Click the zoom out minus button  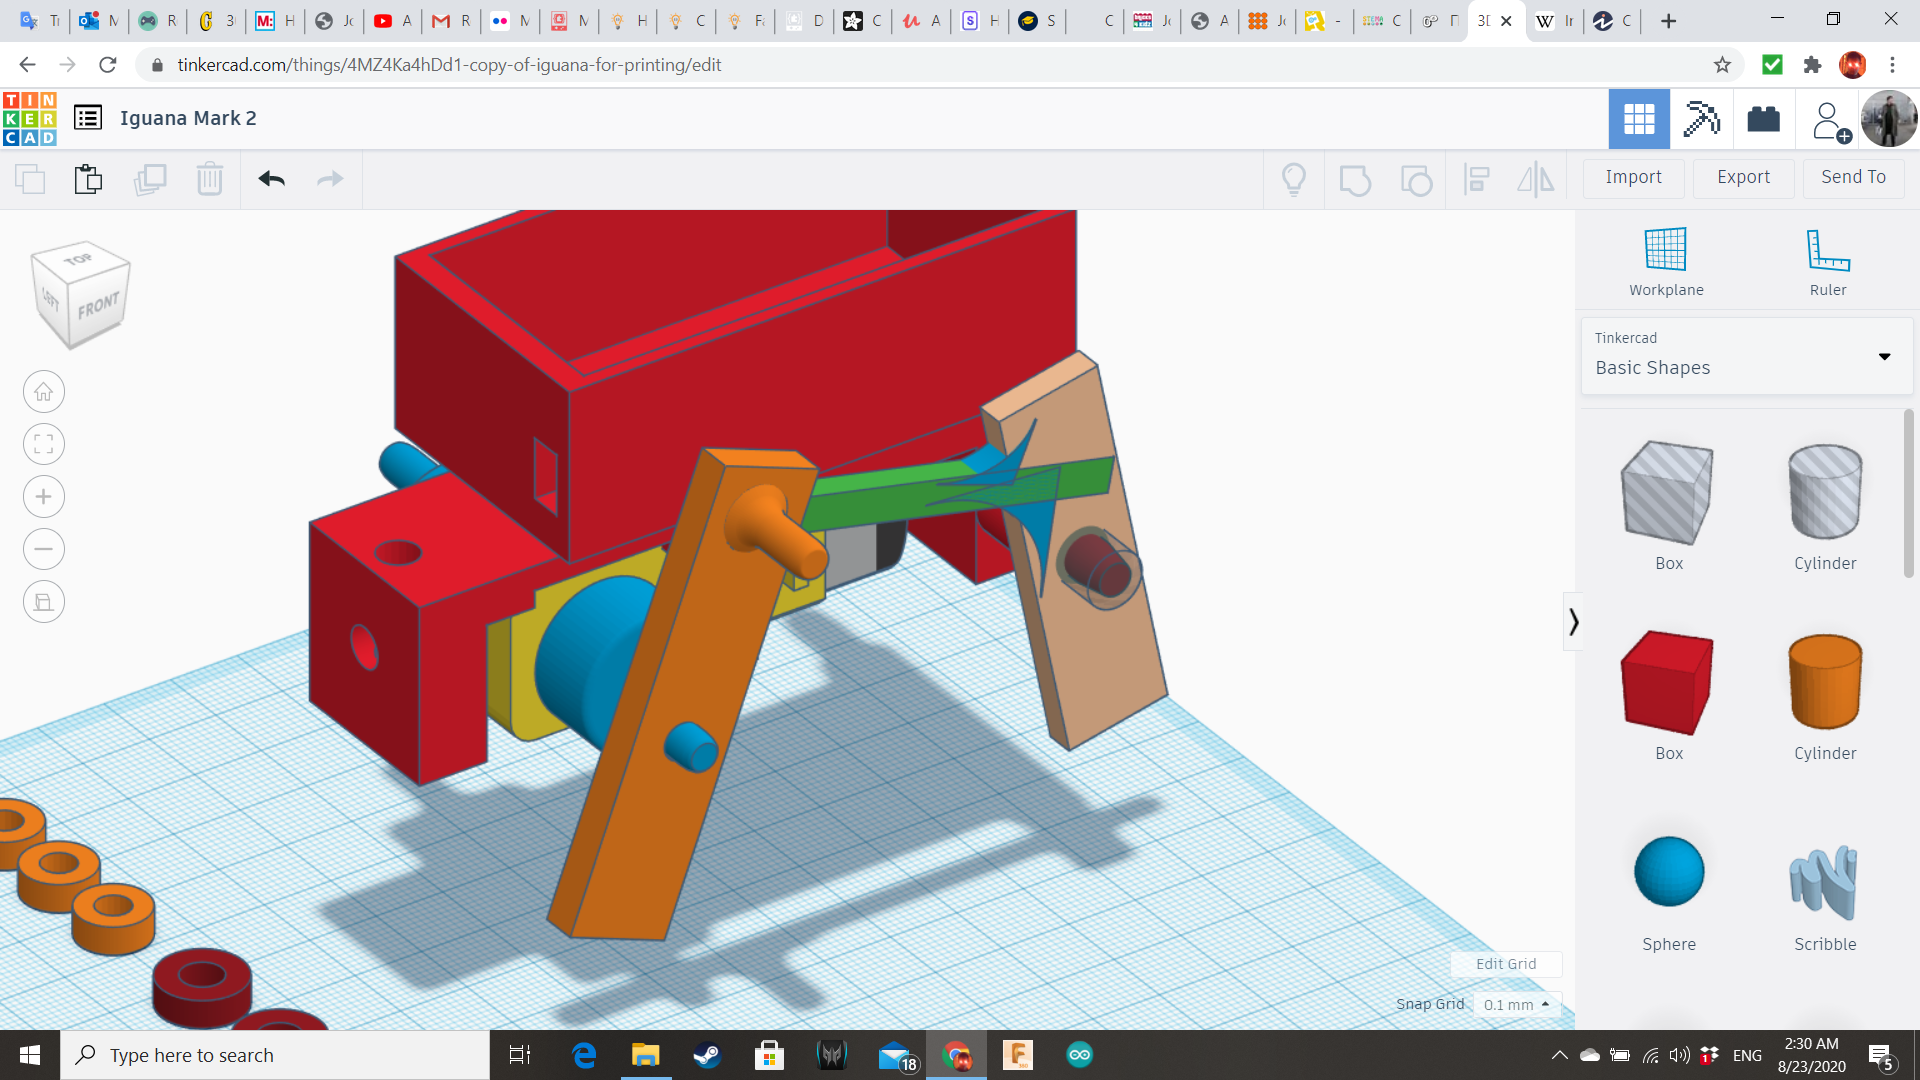(x=44, y=549)
